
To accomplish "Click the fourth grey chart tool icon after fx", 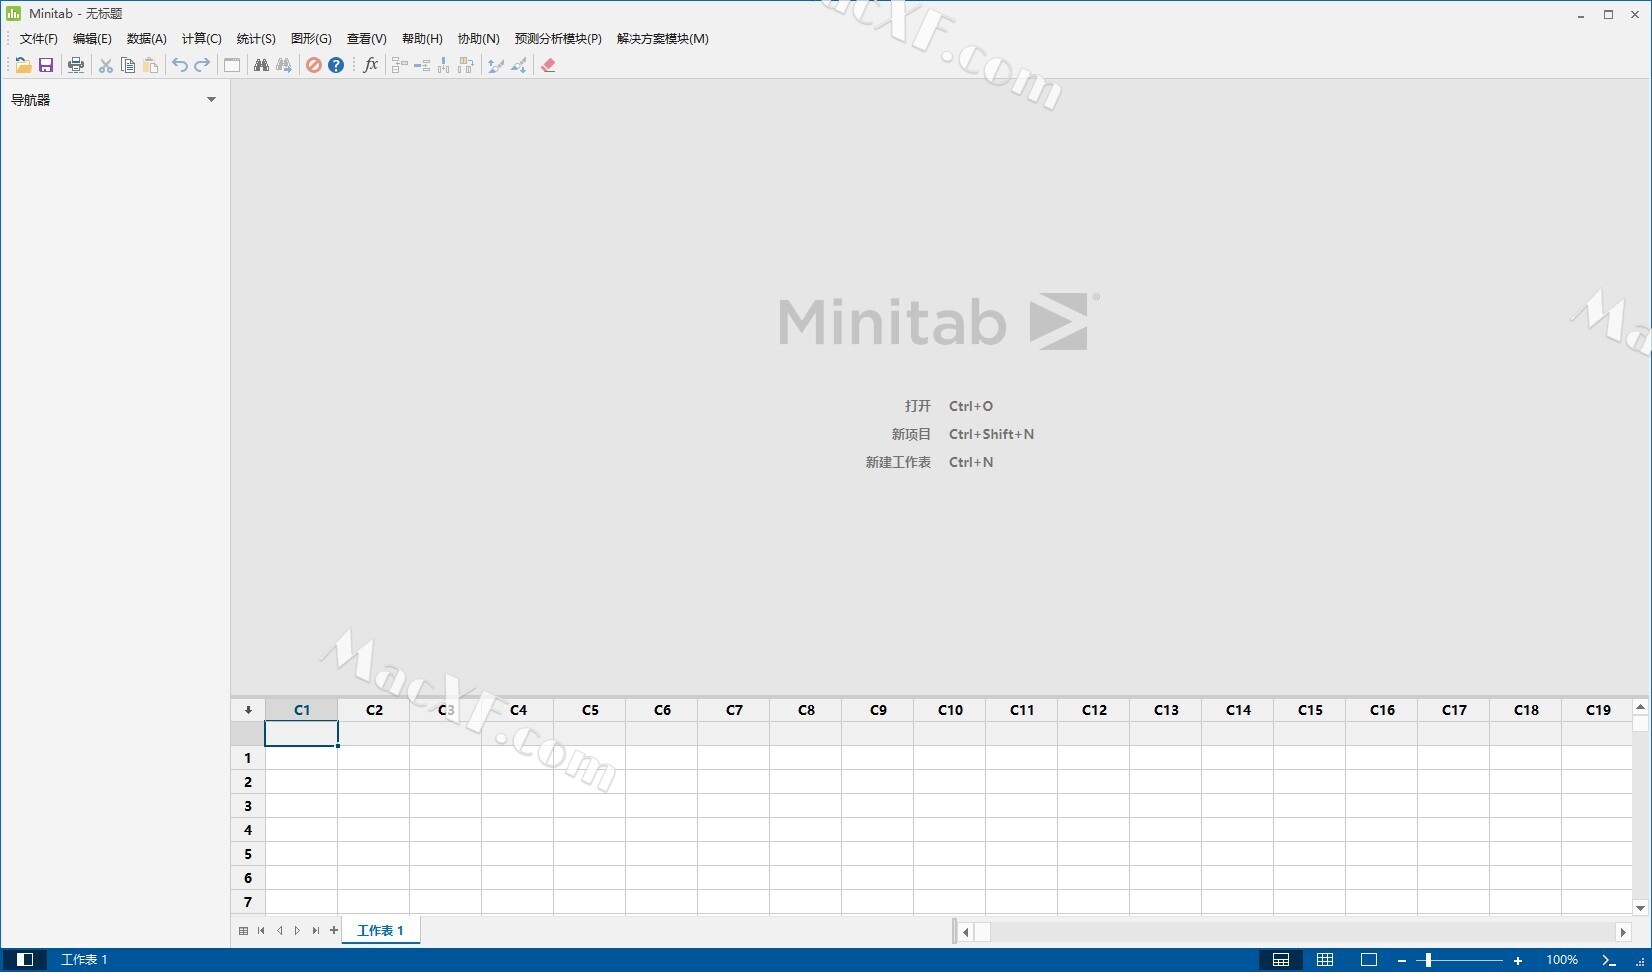I will [x=466, y=65].
